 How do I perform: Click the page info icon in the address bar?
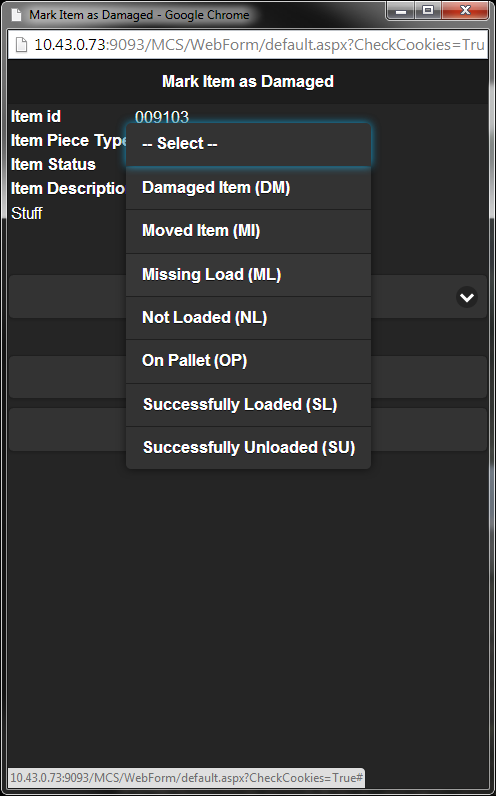point(21,45)
